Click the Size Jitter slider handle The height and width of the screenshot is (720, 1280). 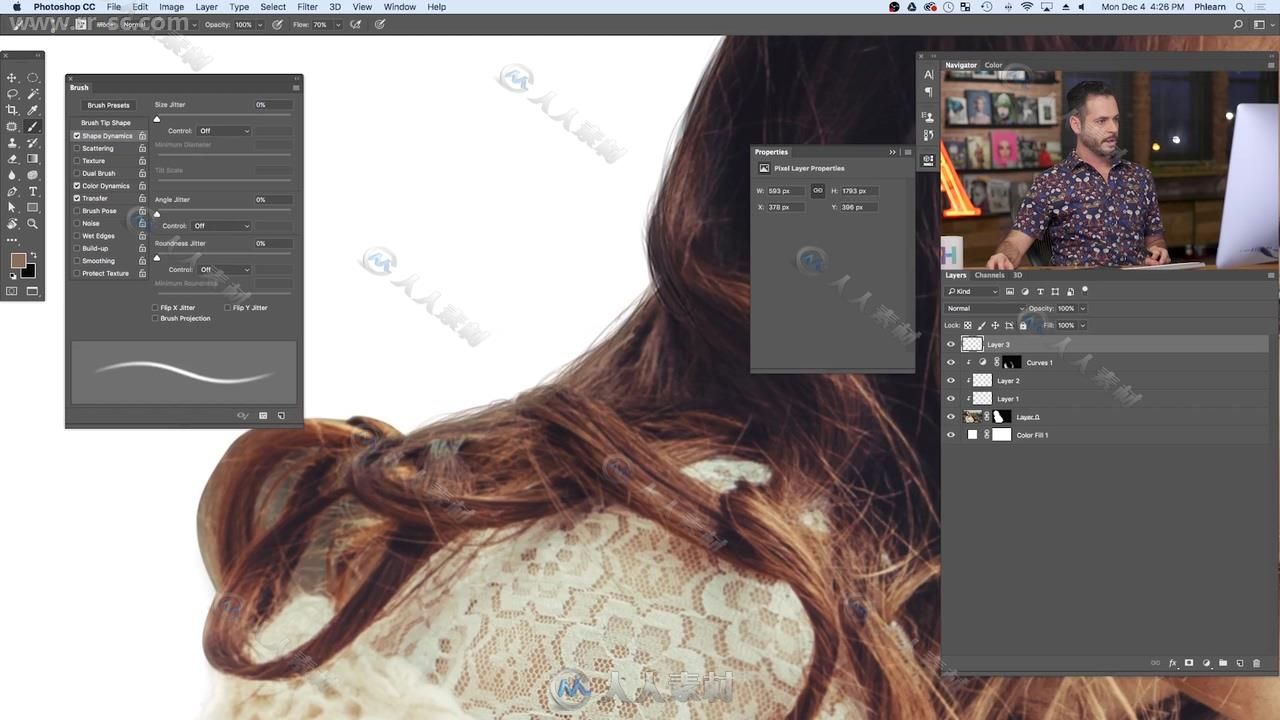click(157, 119)
